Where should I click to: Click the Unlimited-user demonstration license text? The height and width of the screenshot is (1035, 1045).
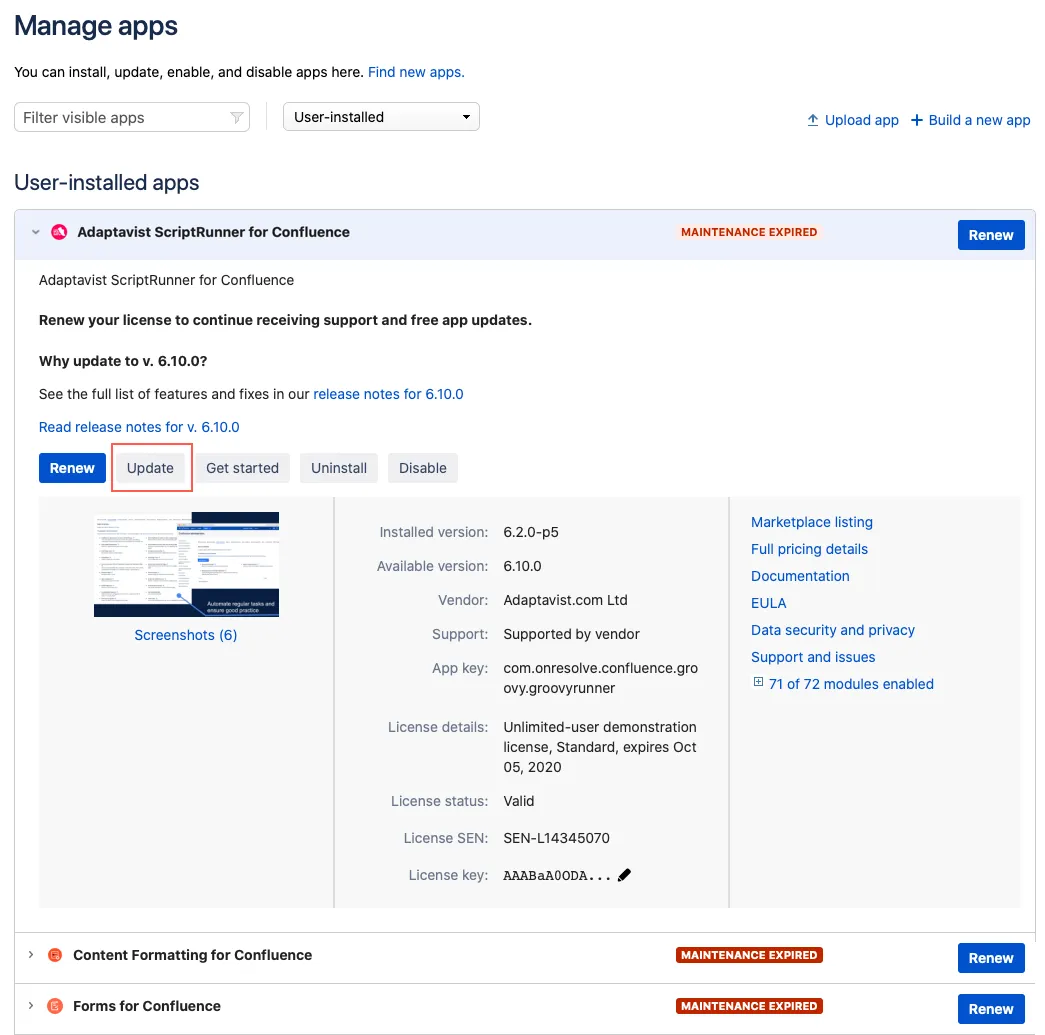coord(600,747)
